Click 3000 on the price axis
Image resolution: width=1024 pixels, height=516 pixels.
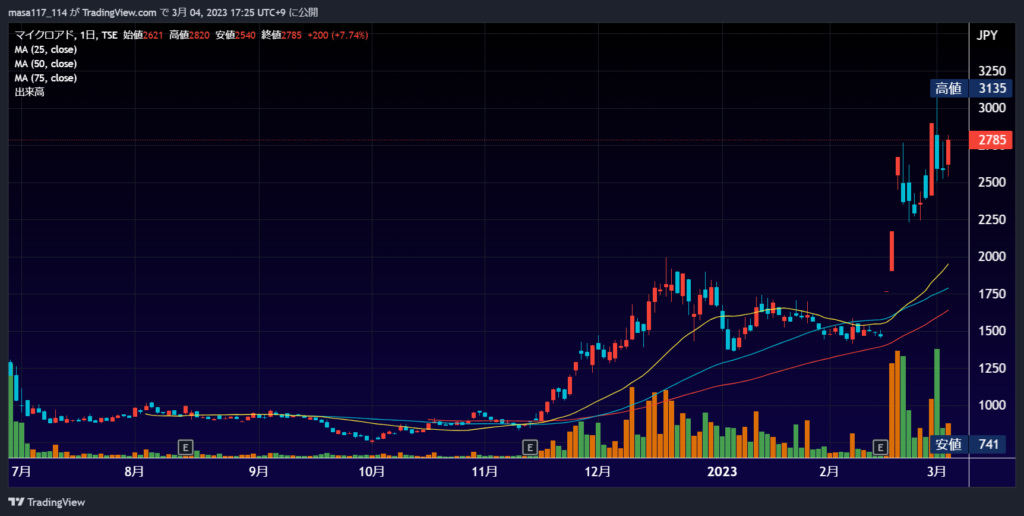point(992,108)
